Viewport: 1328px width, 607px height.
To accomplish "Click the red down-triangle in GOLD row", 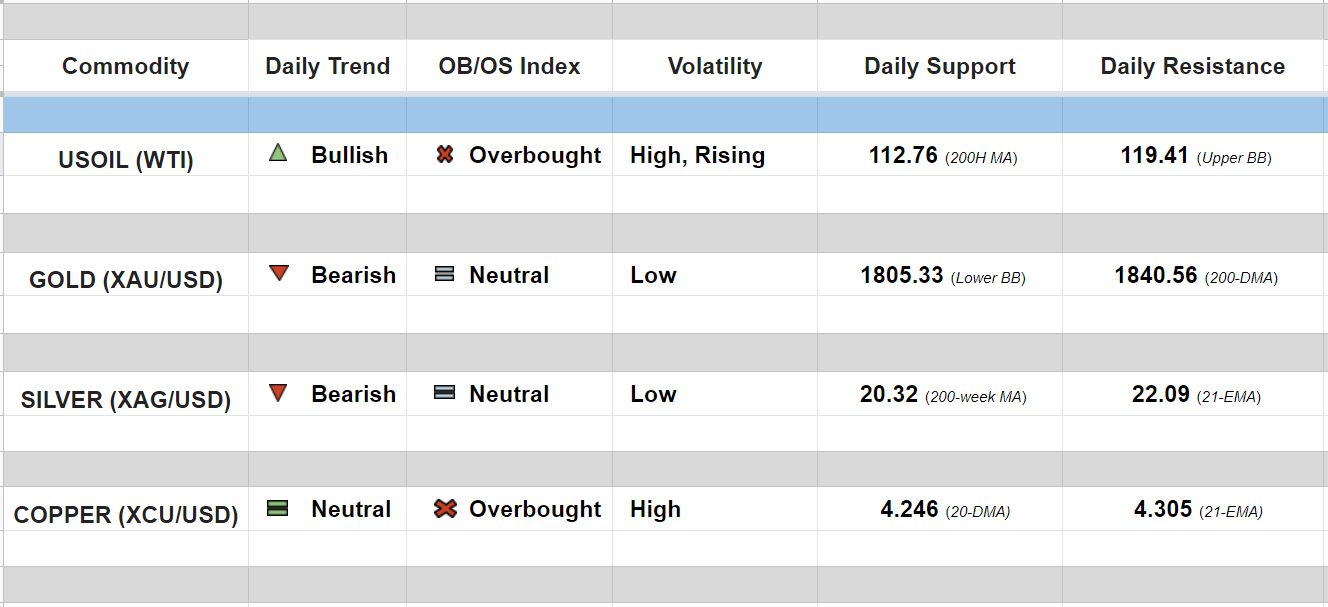I will [278, 273].
